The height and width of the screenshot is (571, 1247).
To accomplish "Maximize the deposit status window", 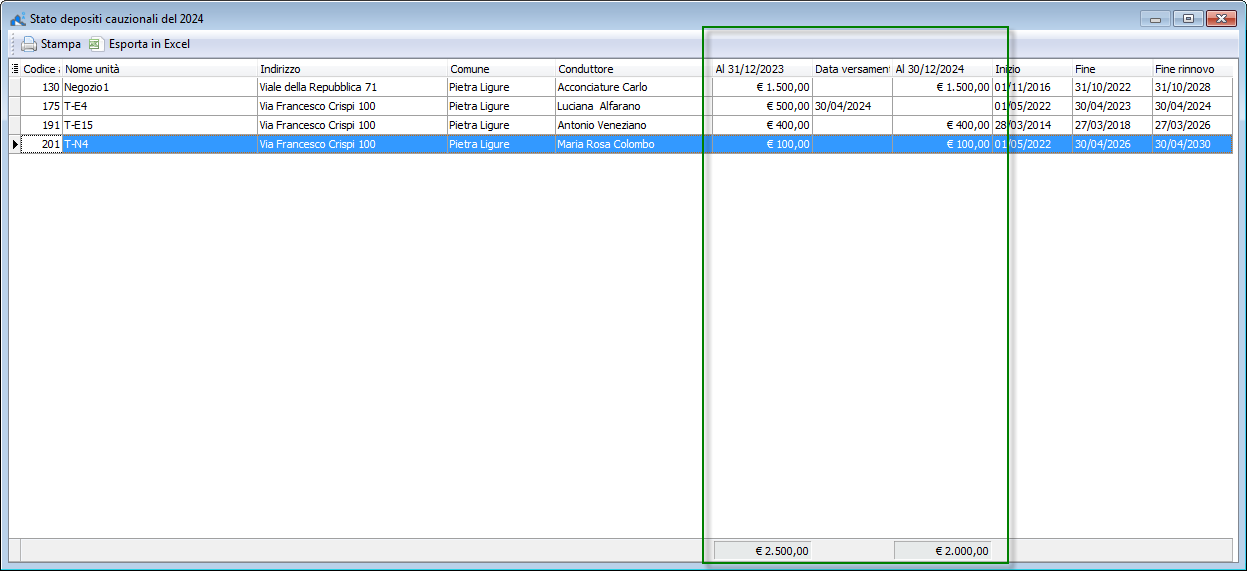I will coord(1188,18).
